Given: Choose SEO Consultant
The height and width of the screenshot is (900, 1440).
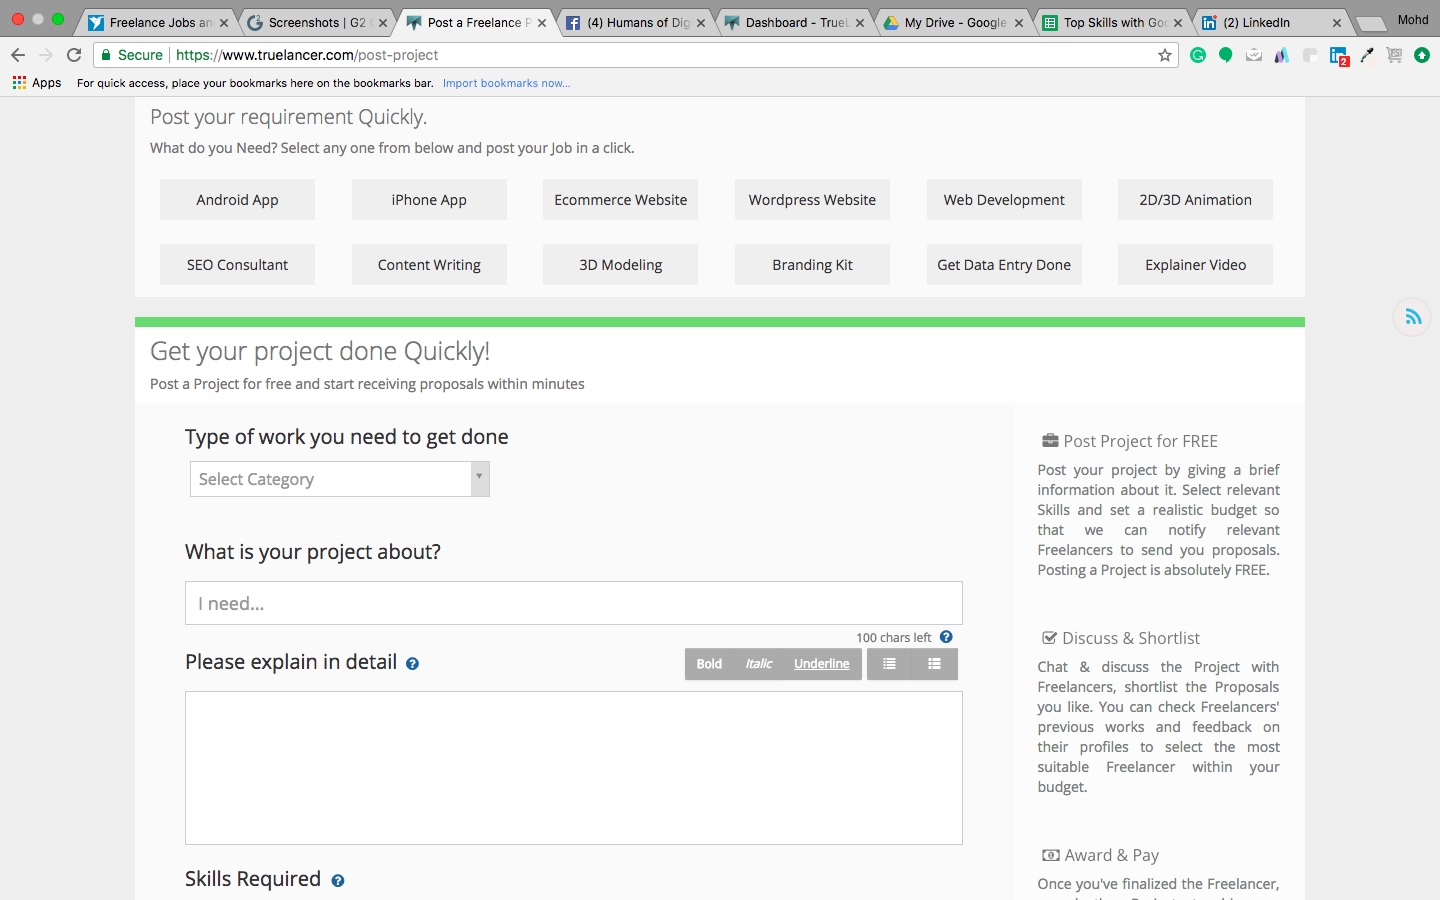Looking at the screenshot, I should (x=237, y=265).
